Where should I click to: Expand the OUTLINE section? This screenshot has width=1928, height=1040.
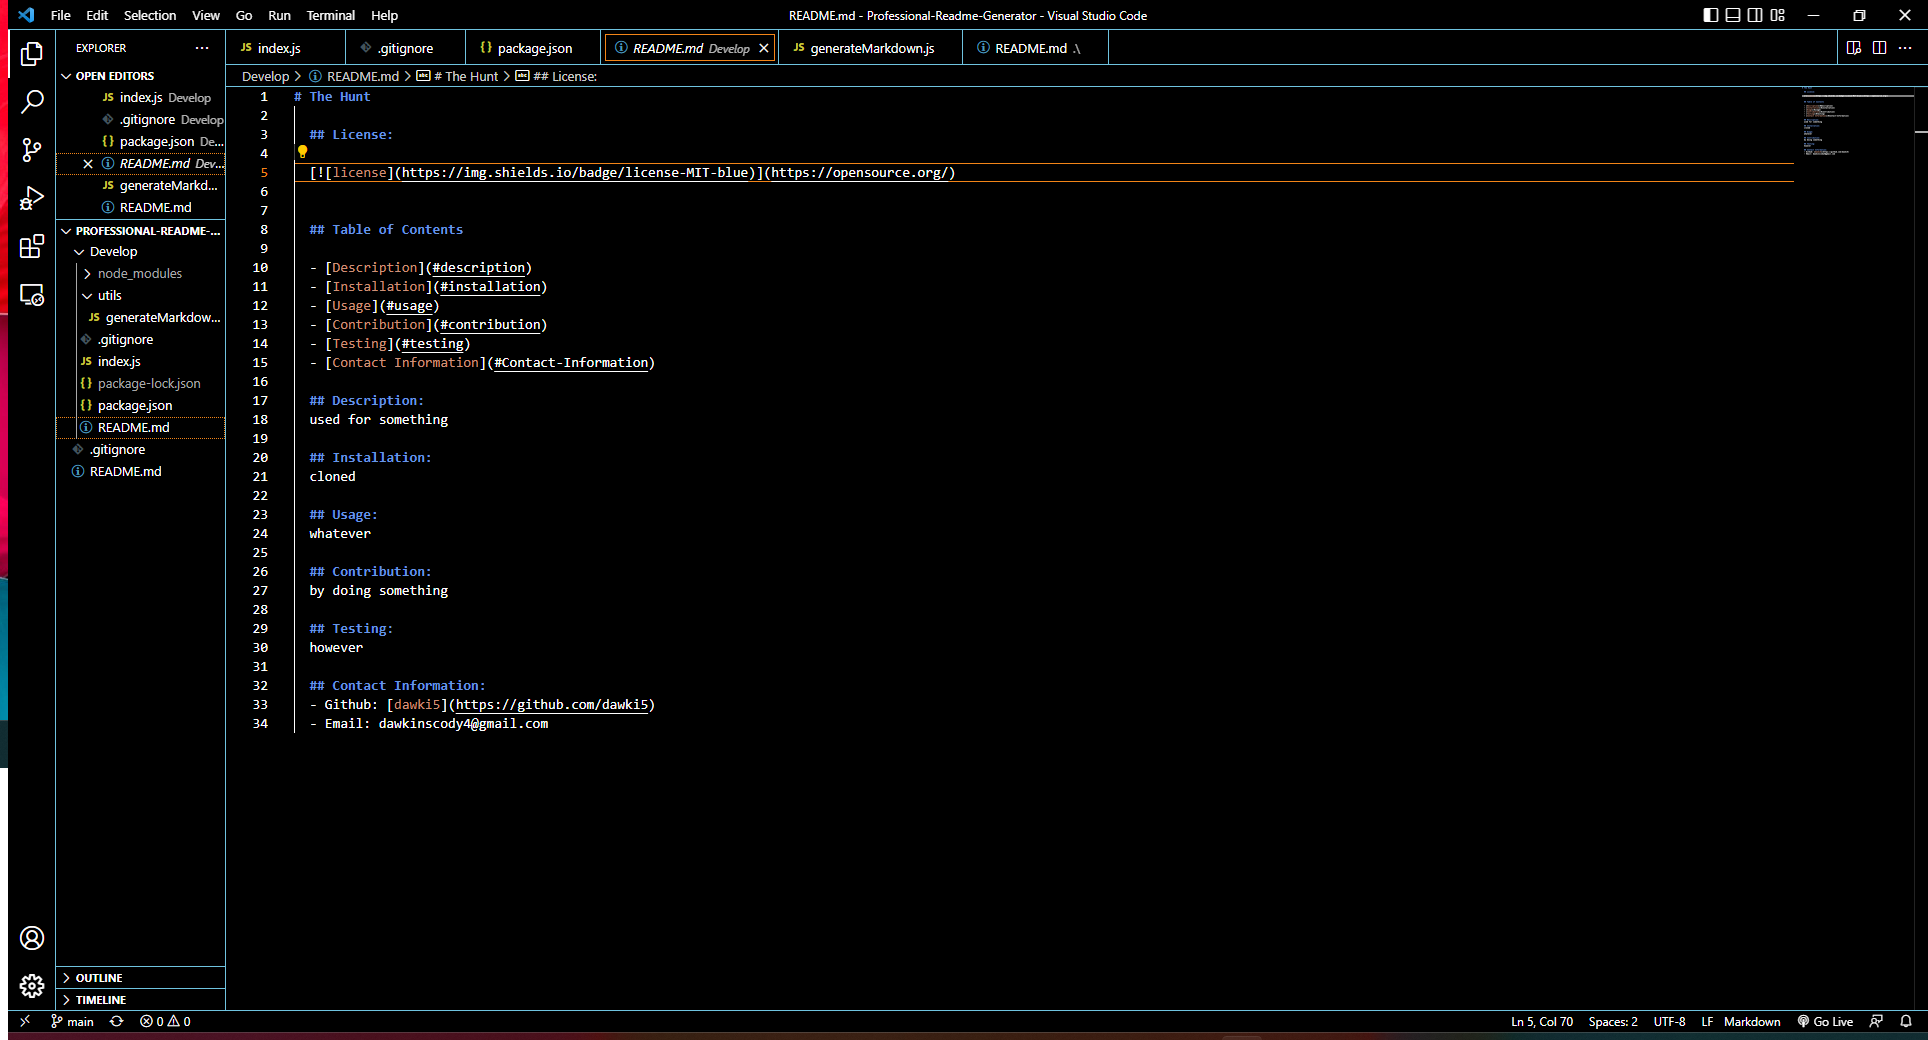(x=97, y=978)
